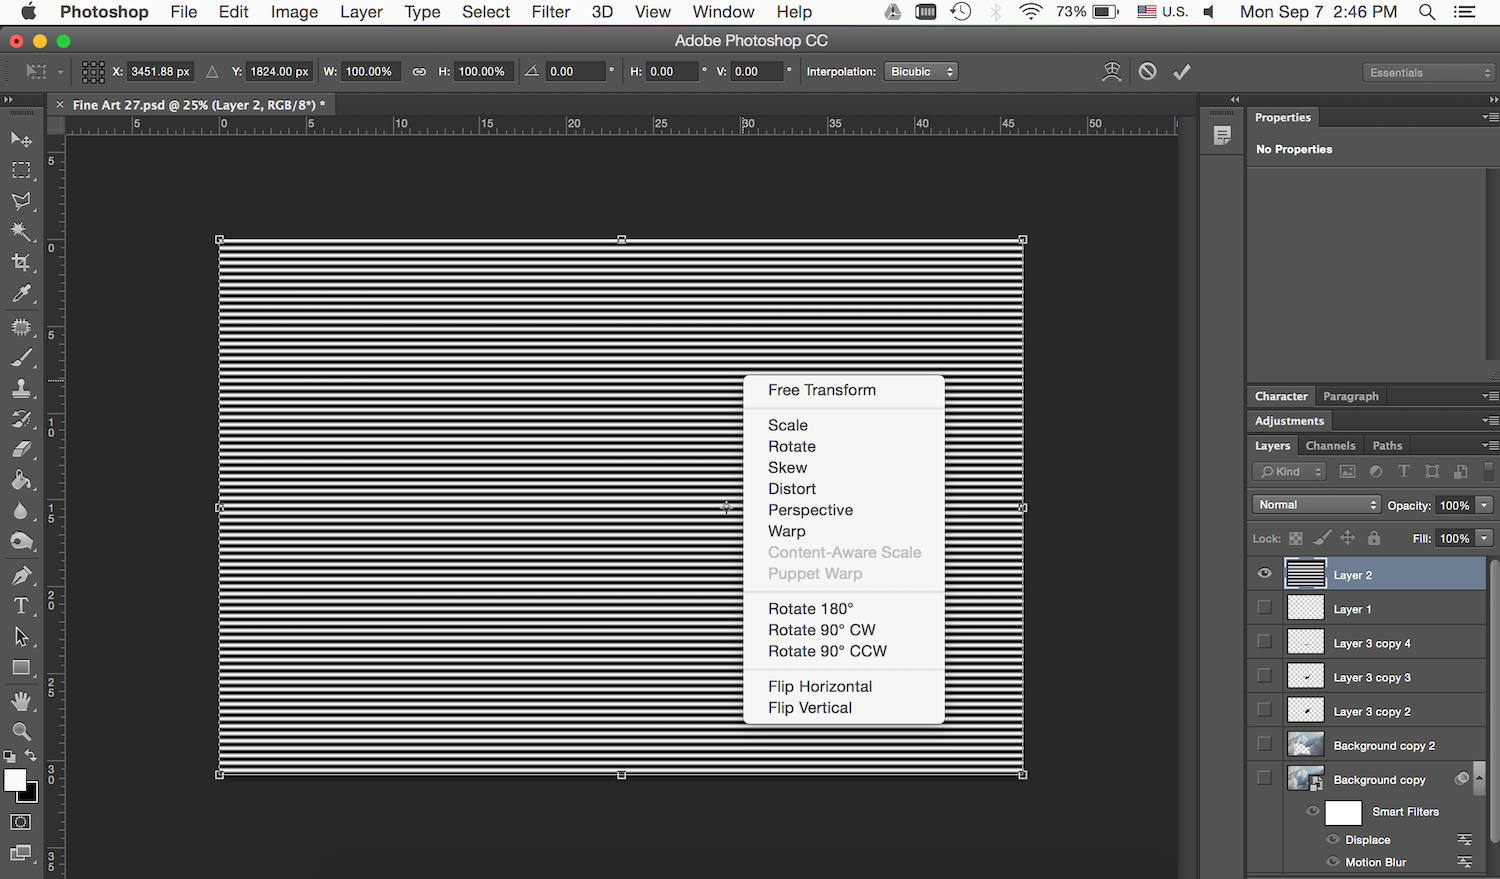Switch to the Paragraph tab

1351,396
